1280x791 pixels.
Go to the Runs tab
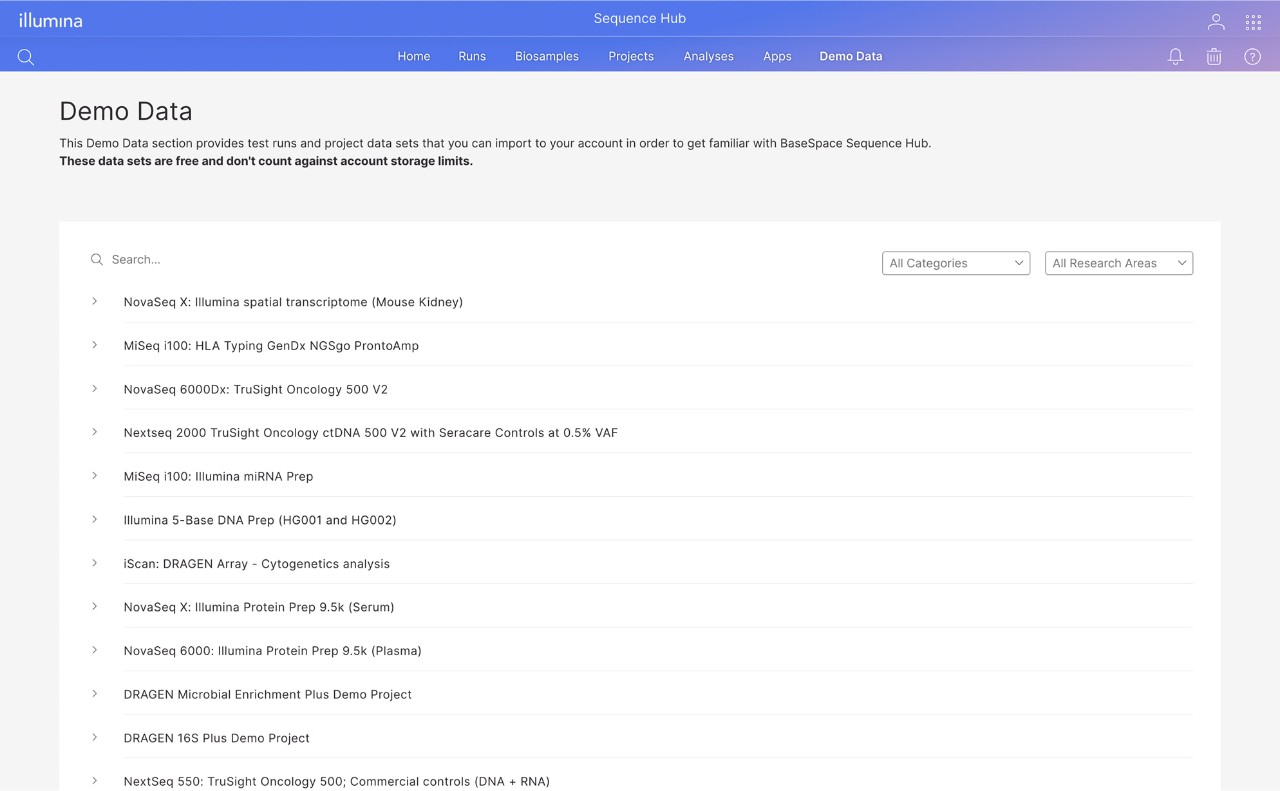[472, 57]
